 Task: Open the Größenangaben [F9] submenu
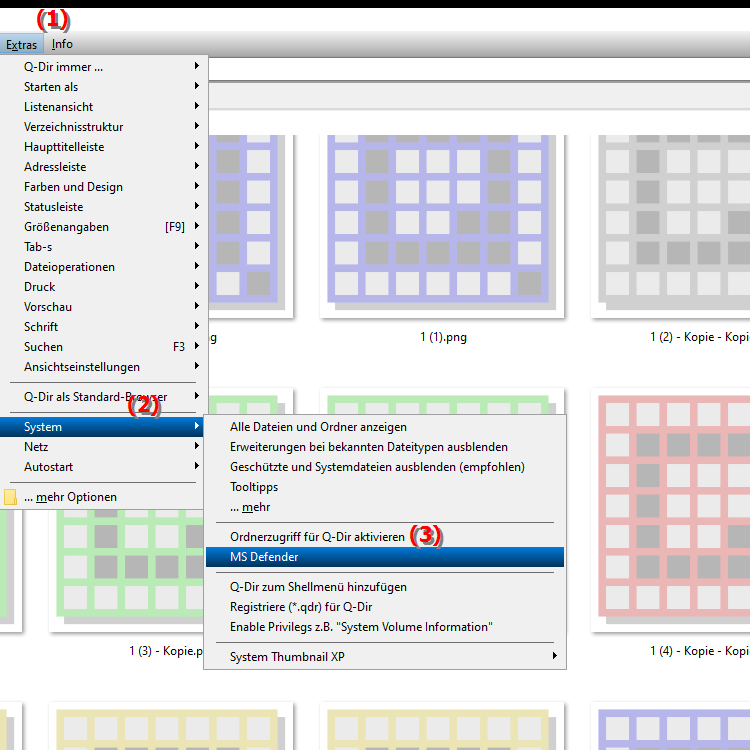tap(104, 227)
